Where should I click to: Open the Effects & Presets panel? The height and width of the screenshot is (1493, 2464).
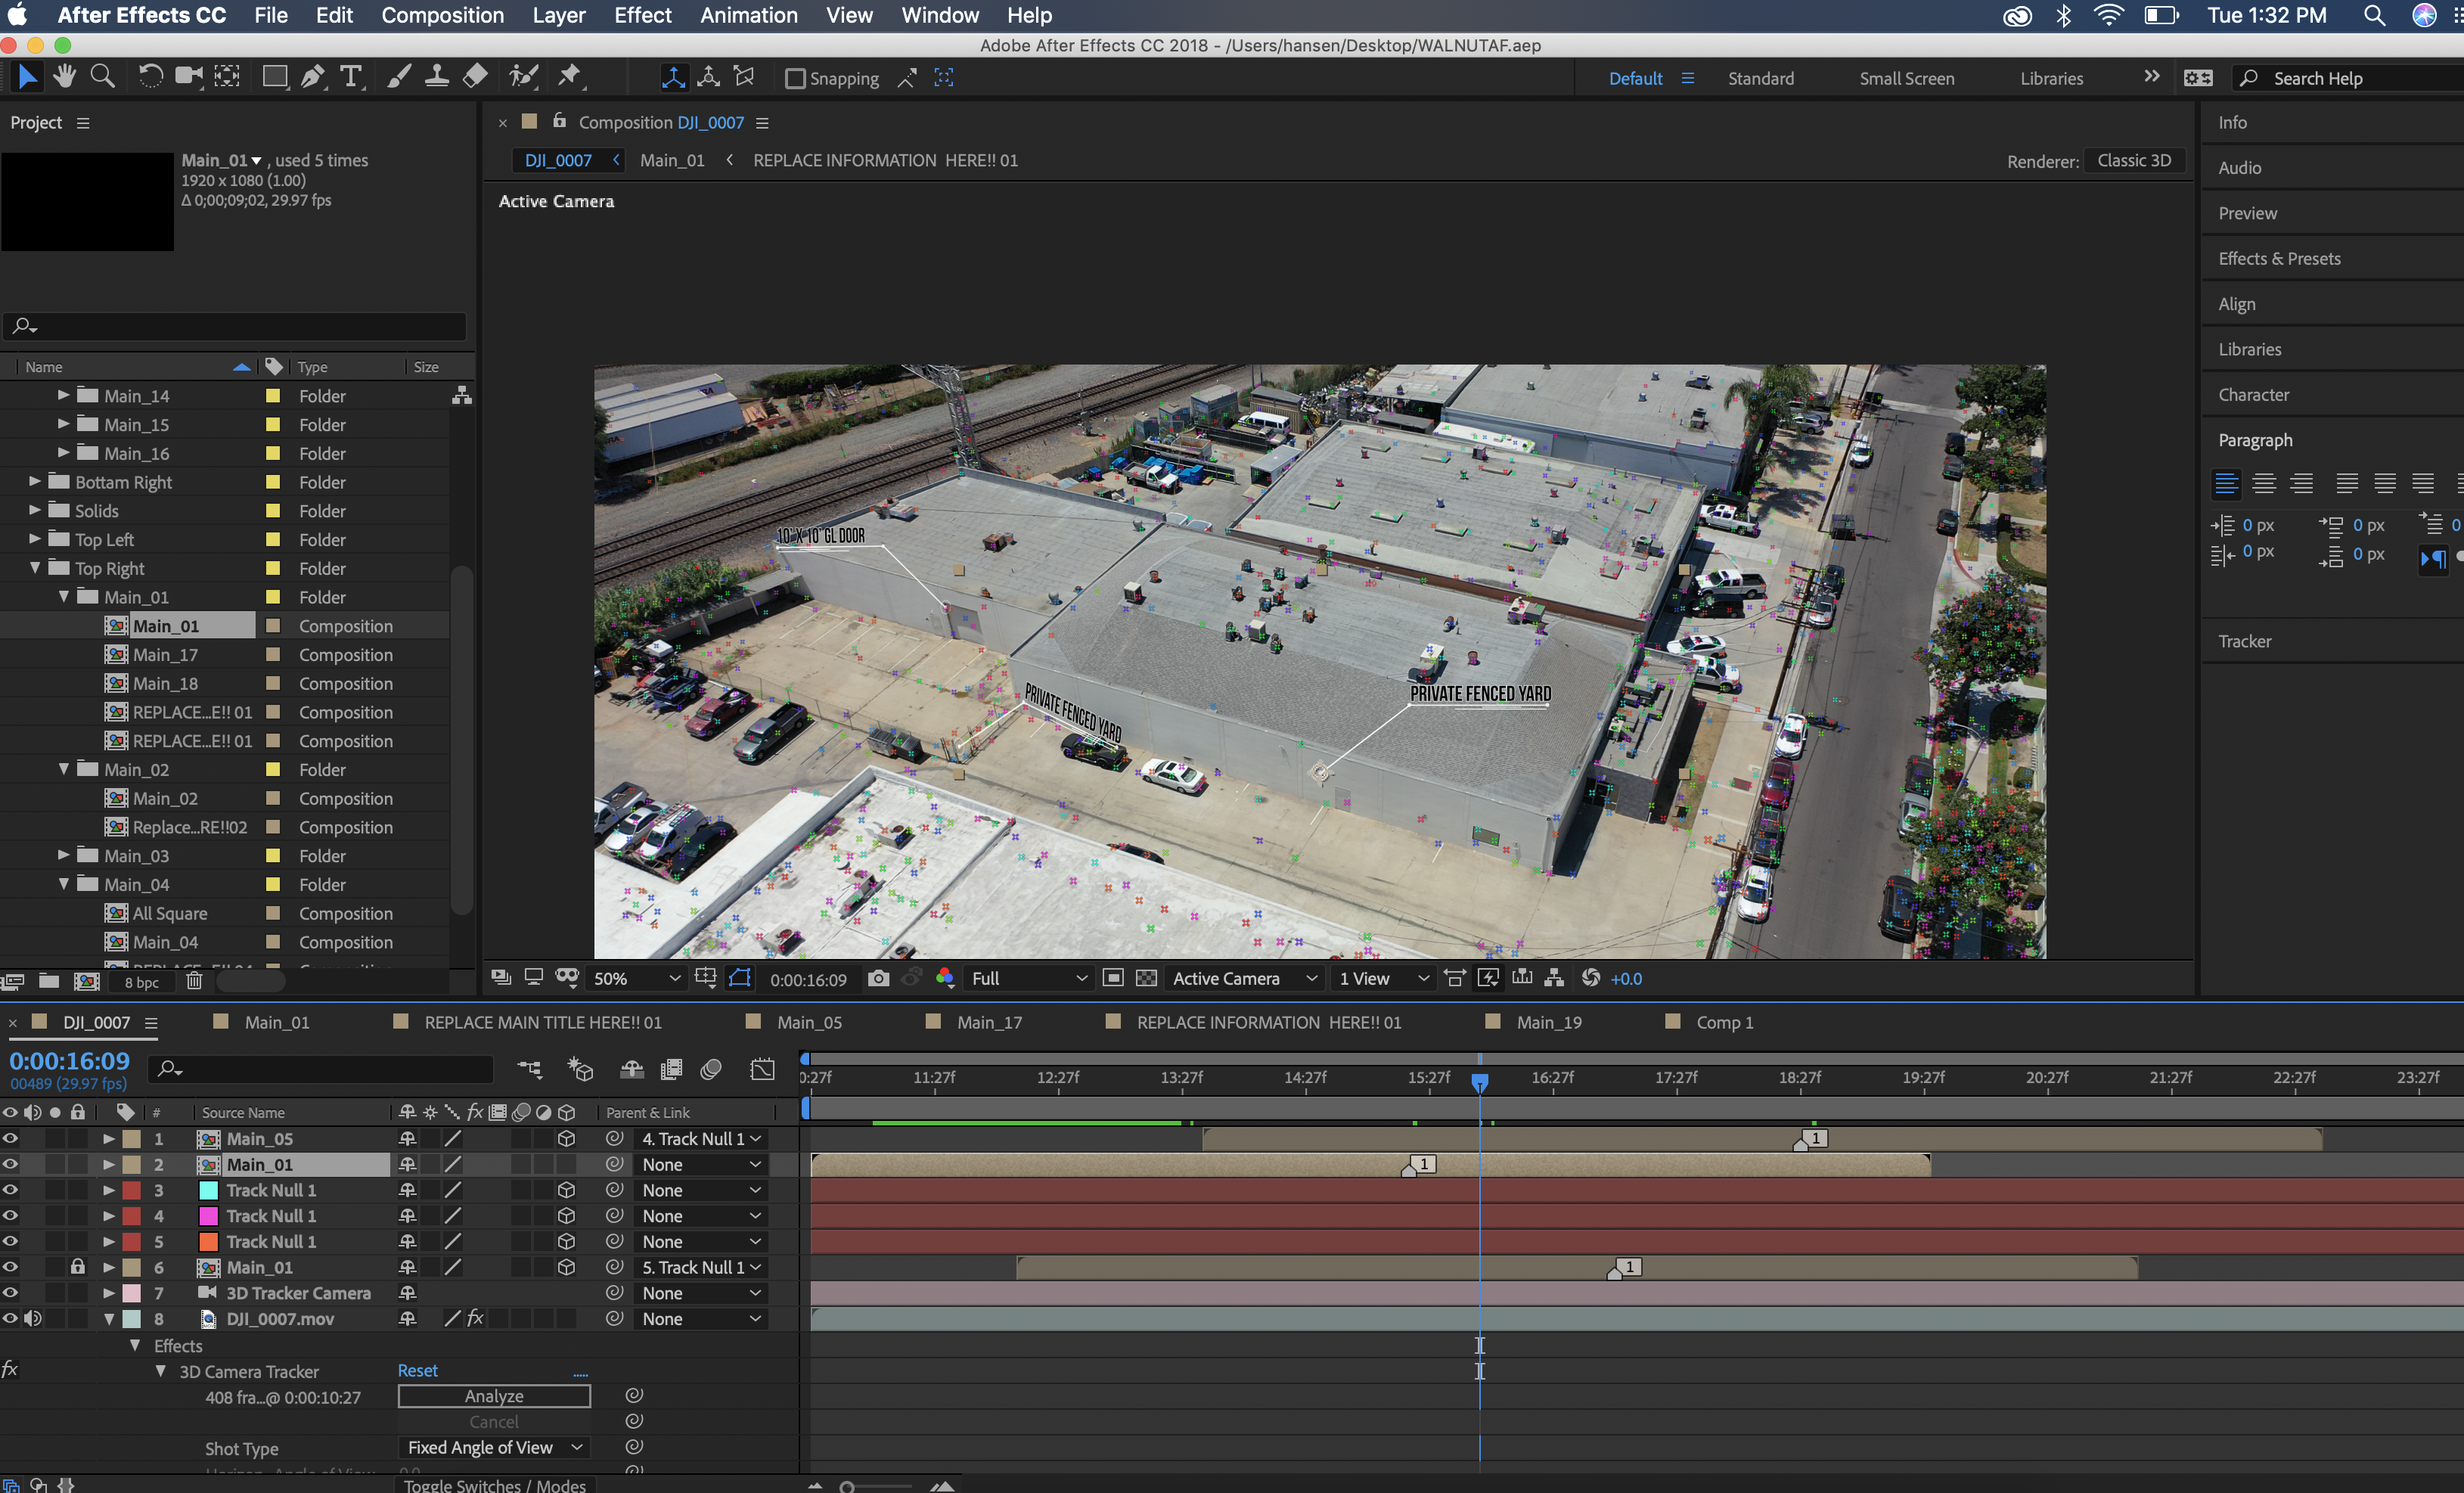(2279, 258)
